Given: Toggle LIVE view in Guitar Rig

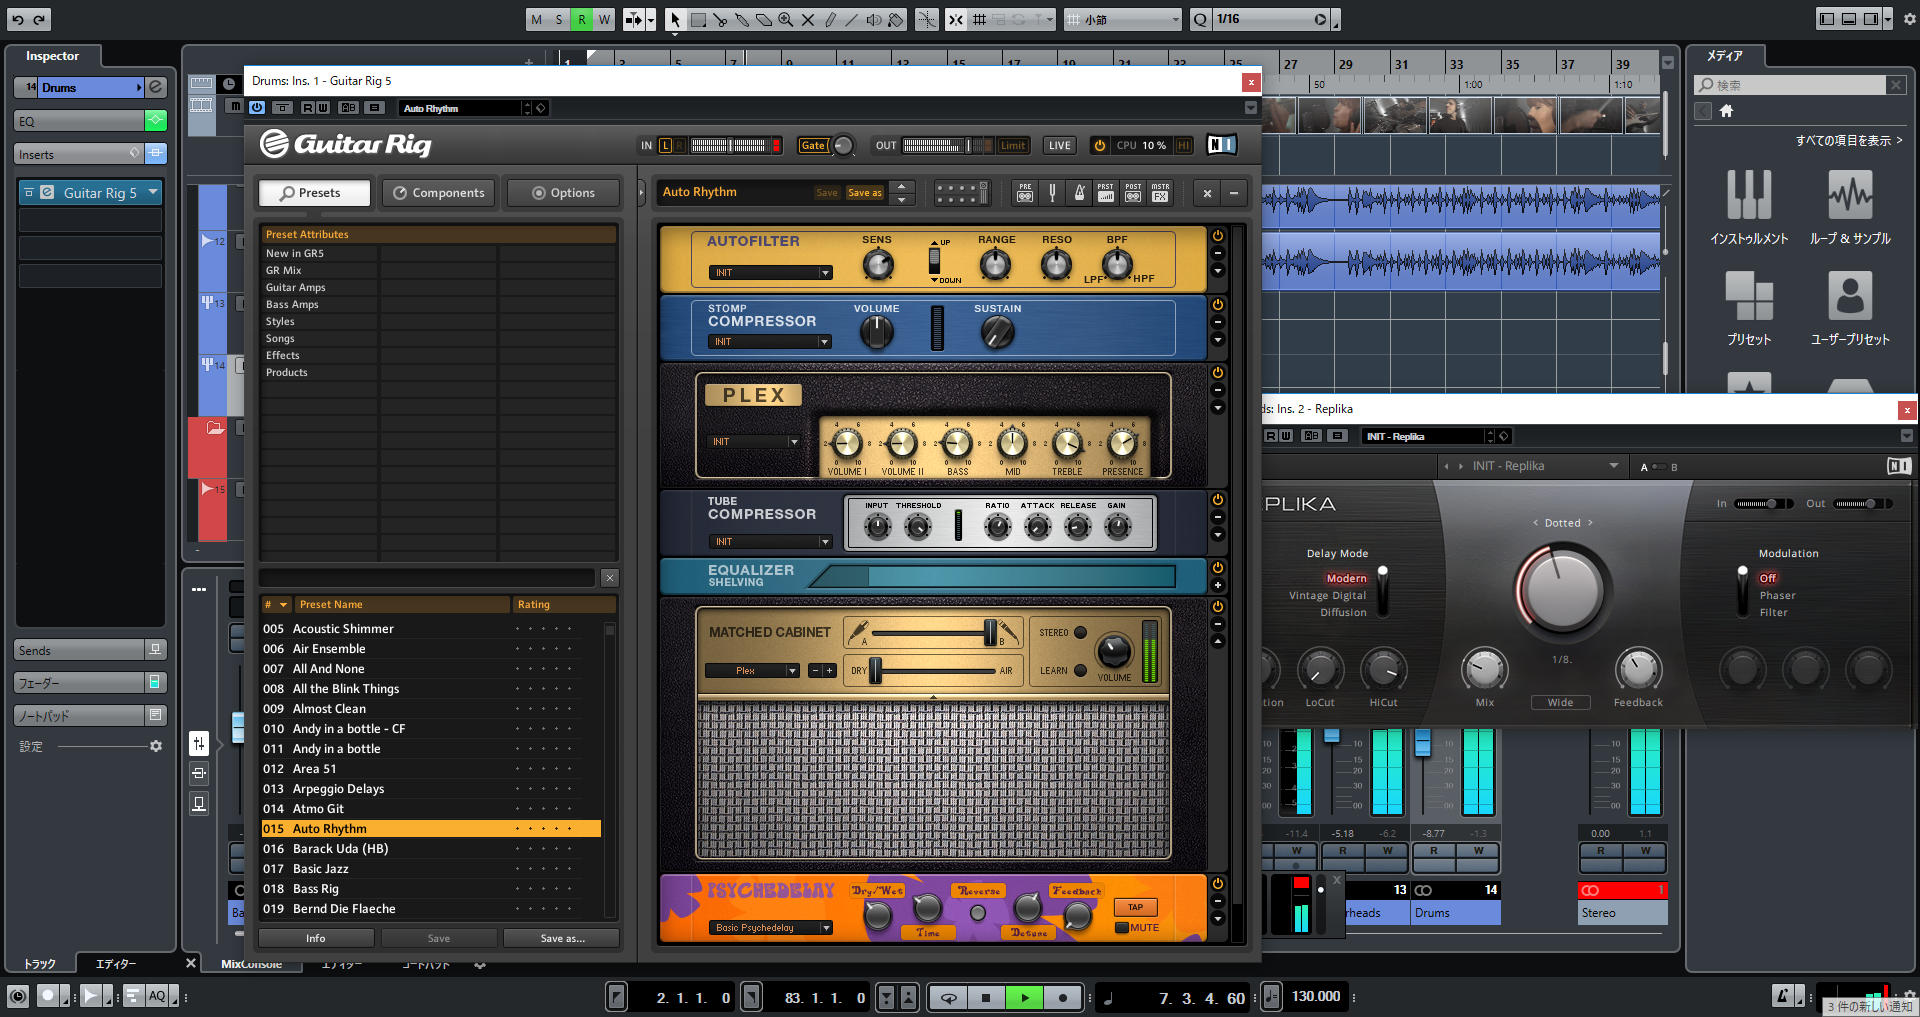Looking at the screenshot, I should click(x=1060, y=145).
